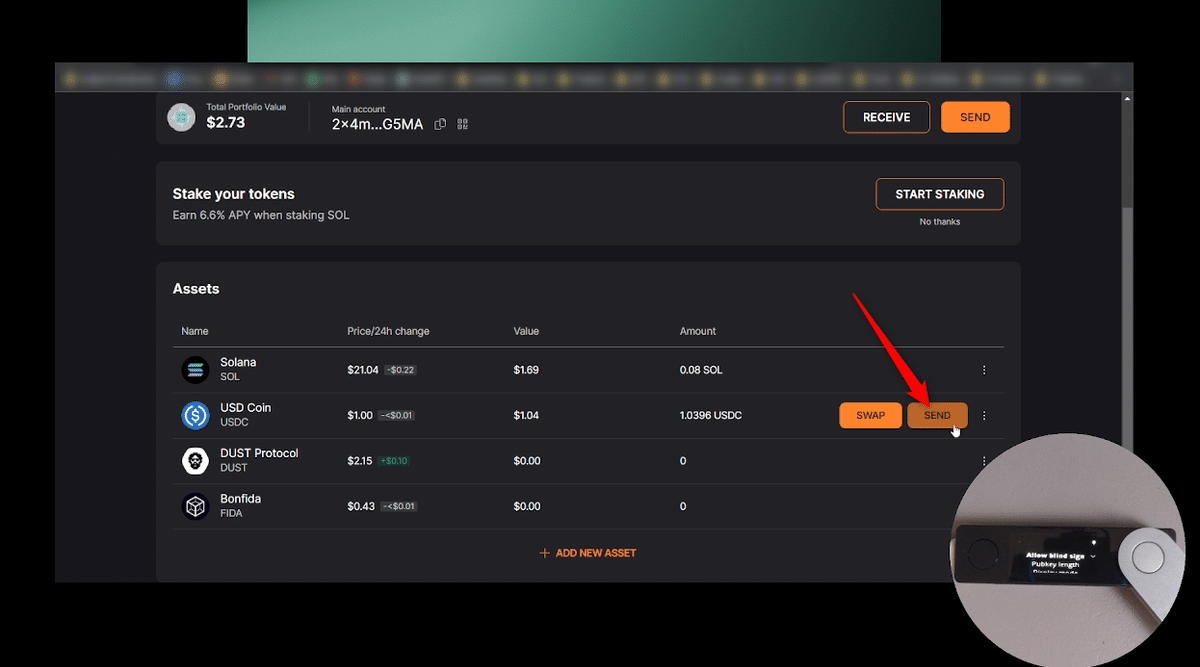
Task: Click the USD Coin token logo
Action: [x=195, y=415]
